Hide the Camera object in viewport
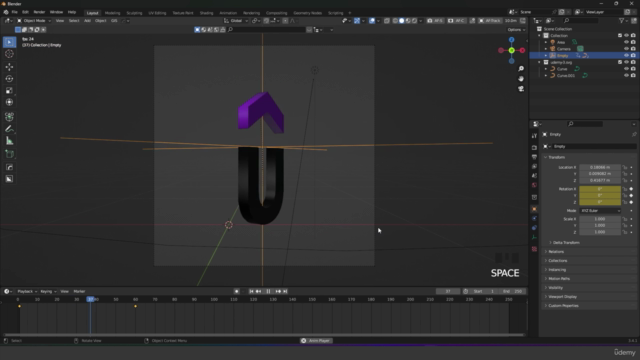 627,49
